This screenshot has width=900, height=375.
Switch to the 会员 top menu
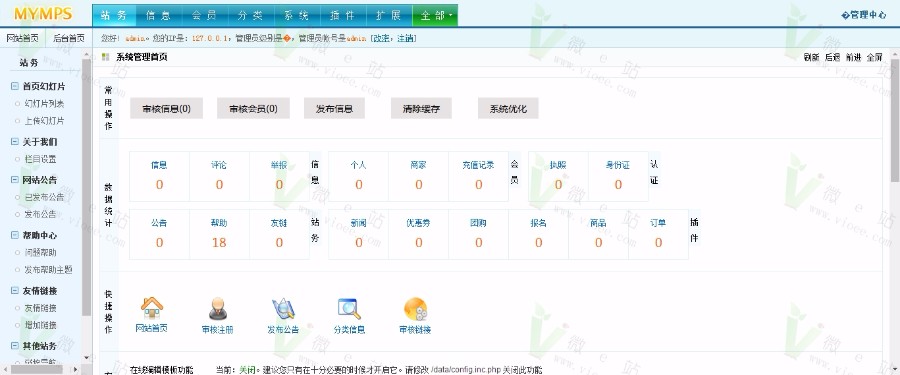pos(205,16)
